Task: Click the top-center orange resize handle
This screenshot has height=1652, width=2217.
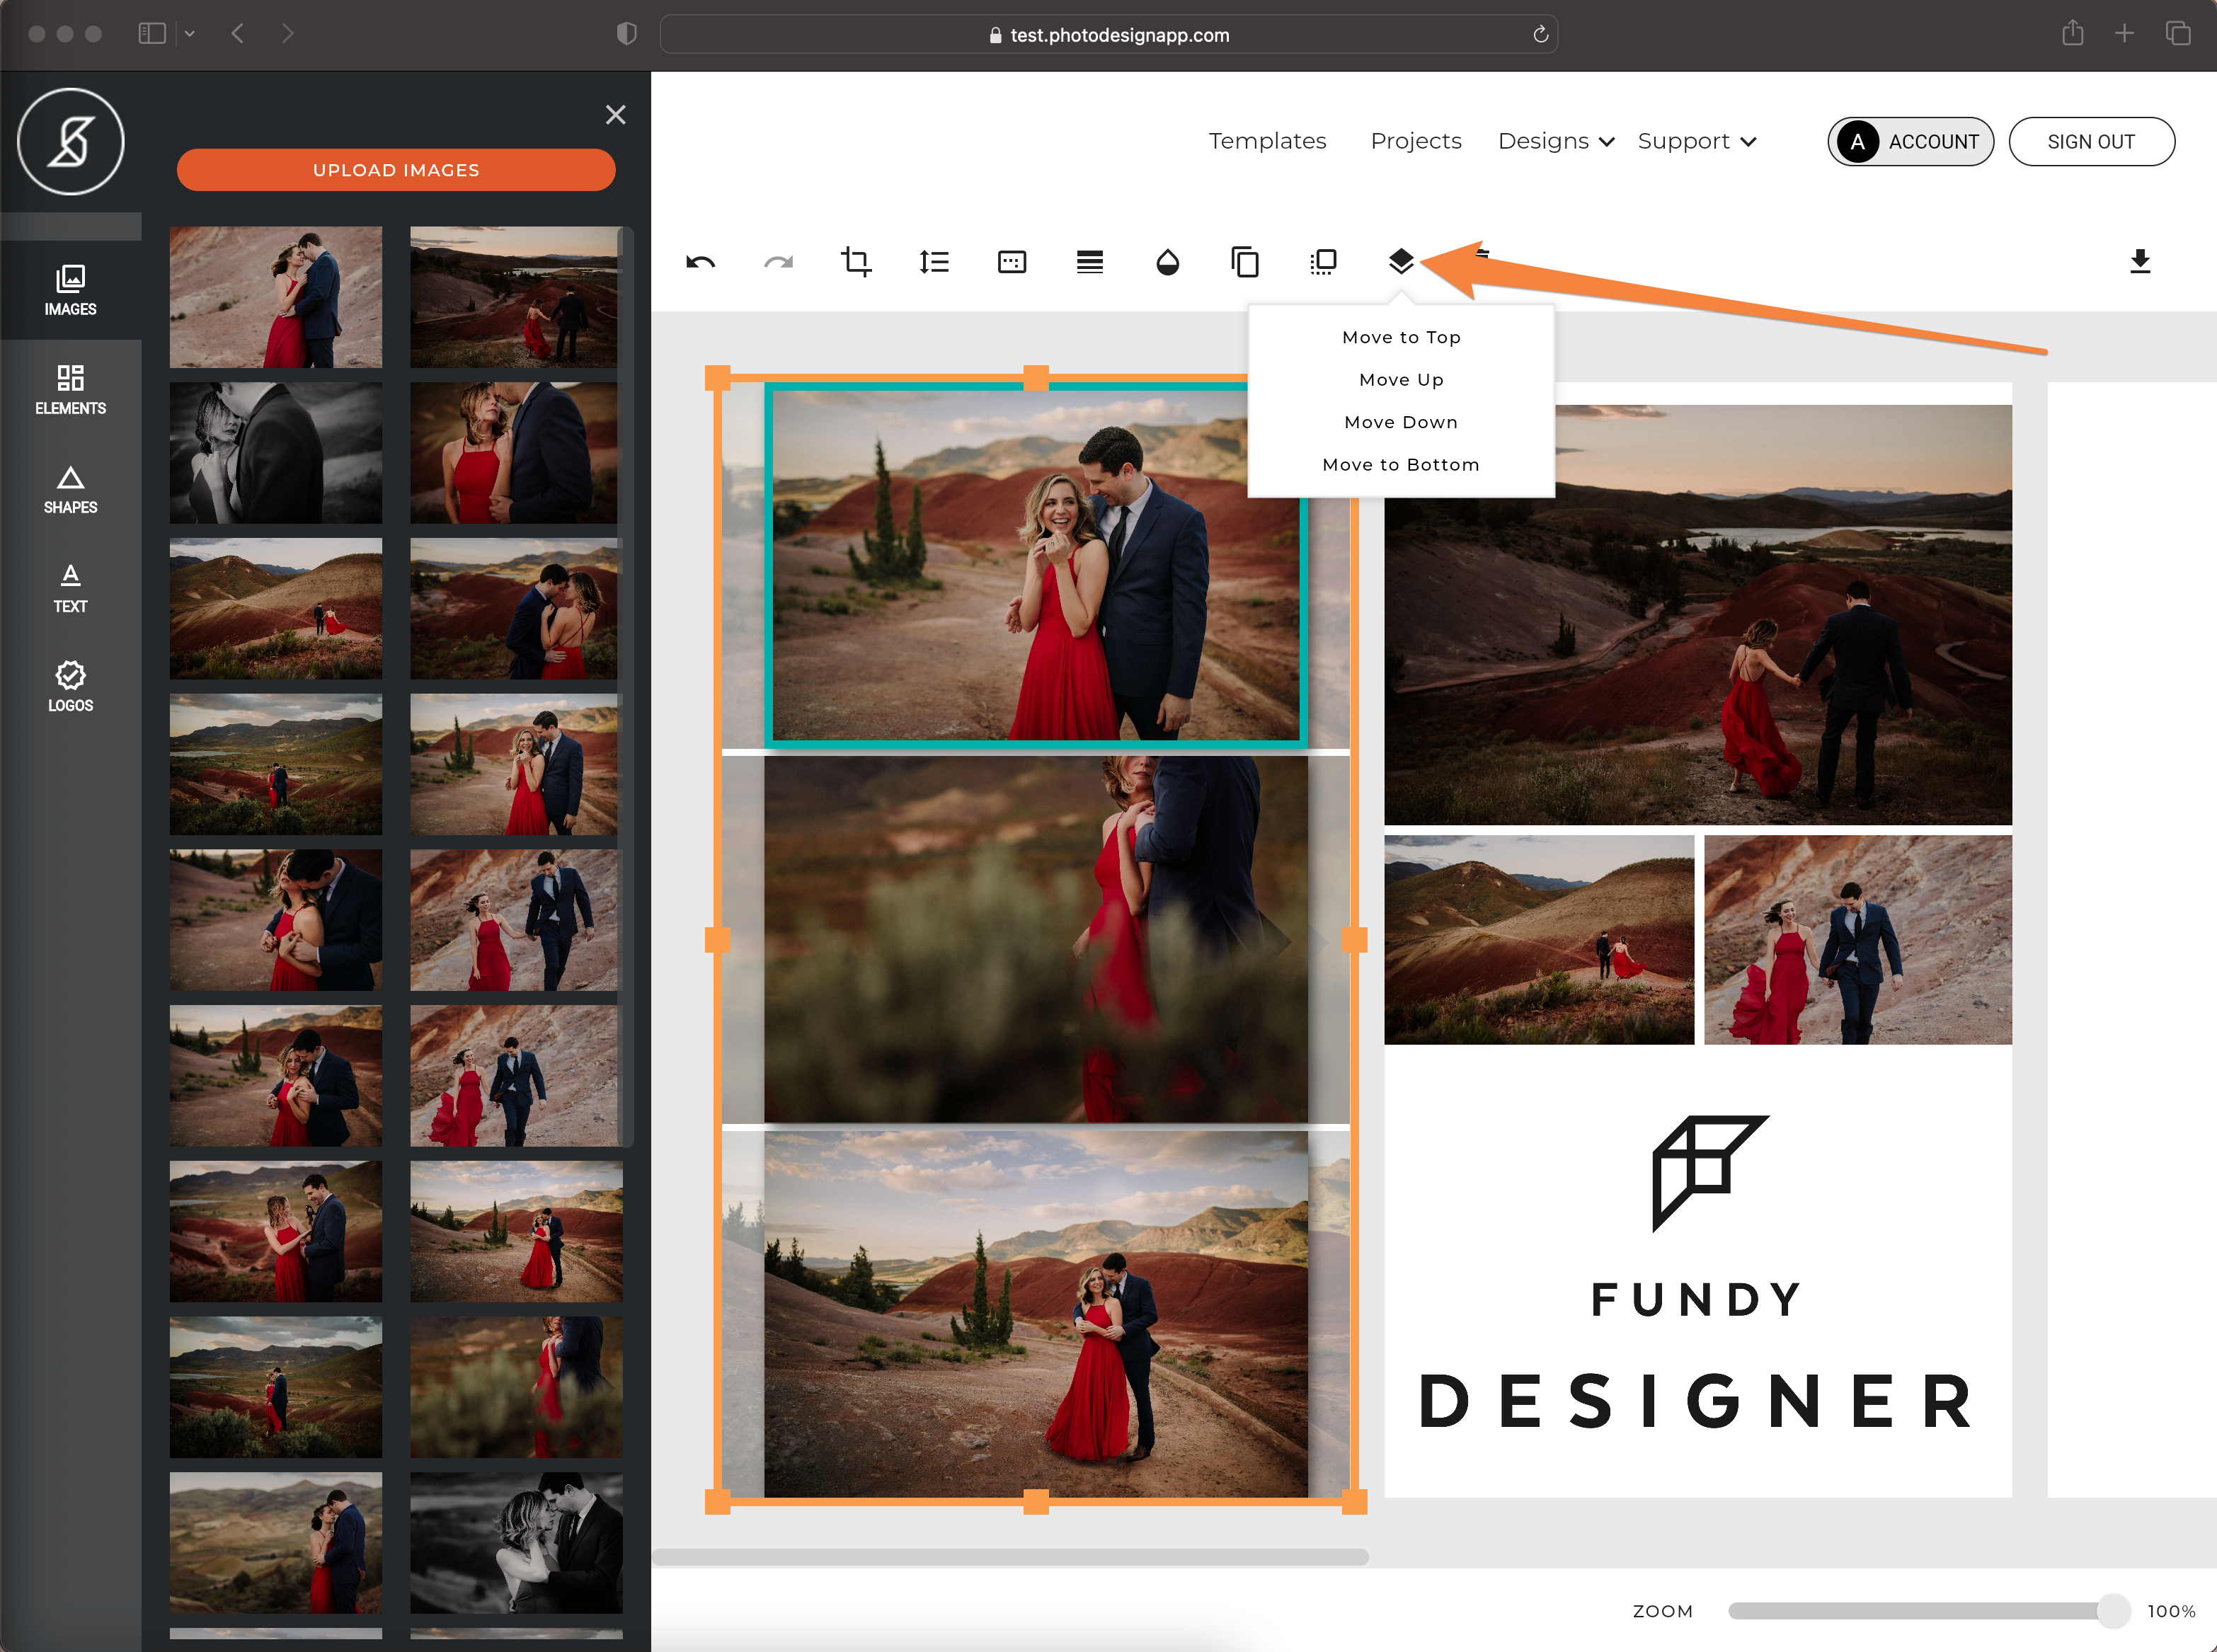Action: (1036, 378)
